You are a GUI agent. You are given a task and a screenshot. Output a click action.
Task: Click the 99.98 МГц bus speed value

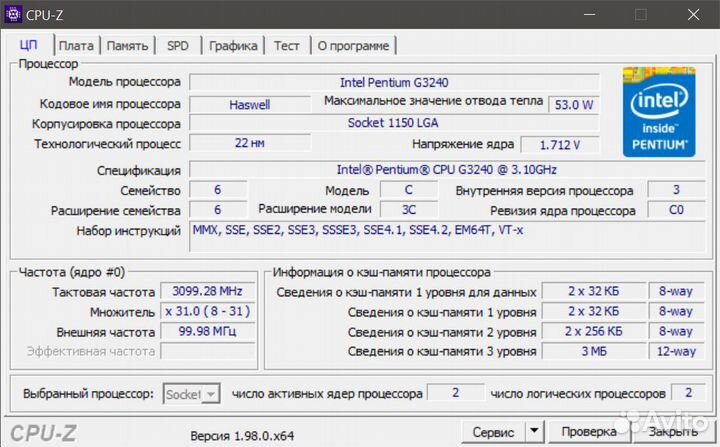[208, 331]
